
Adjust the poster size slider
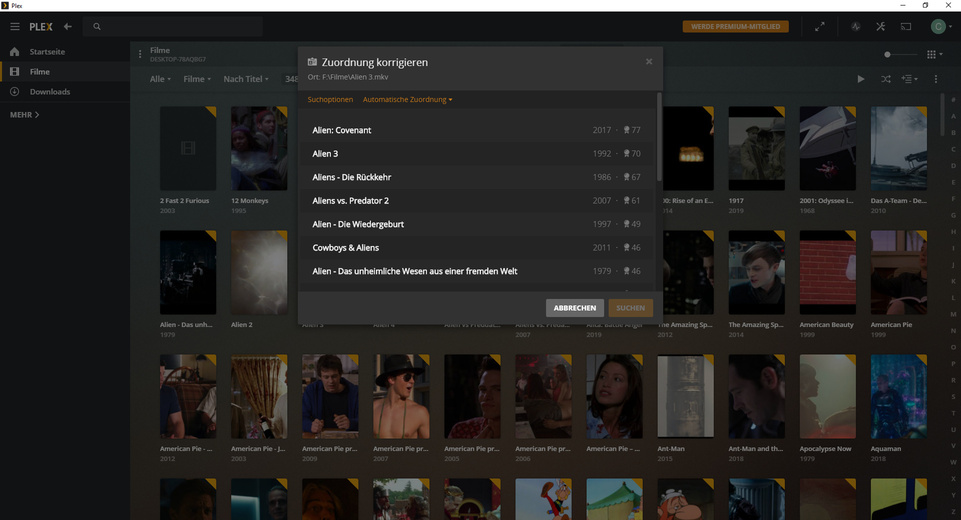(x=901, y=55)
